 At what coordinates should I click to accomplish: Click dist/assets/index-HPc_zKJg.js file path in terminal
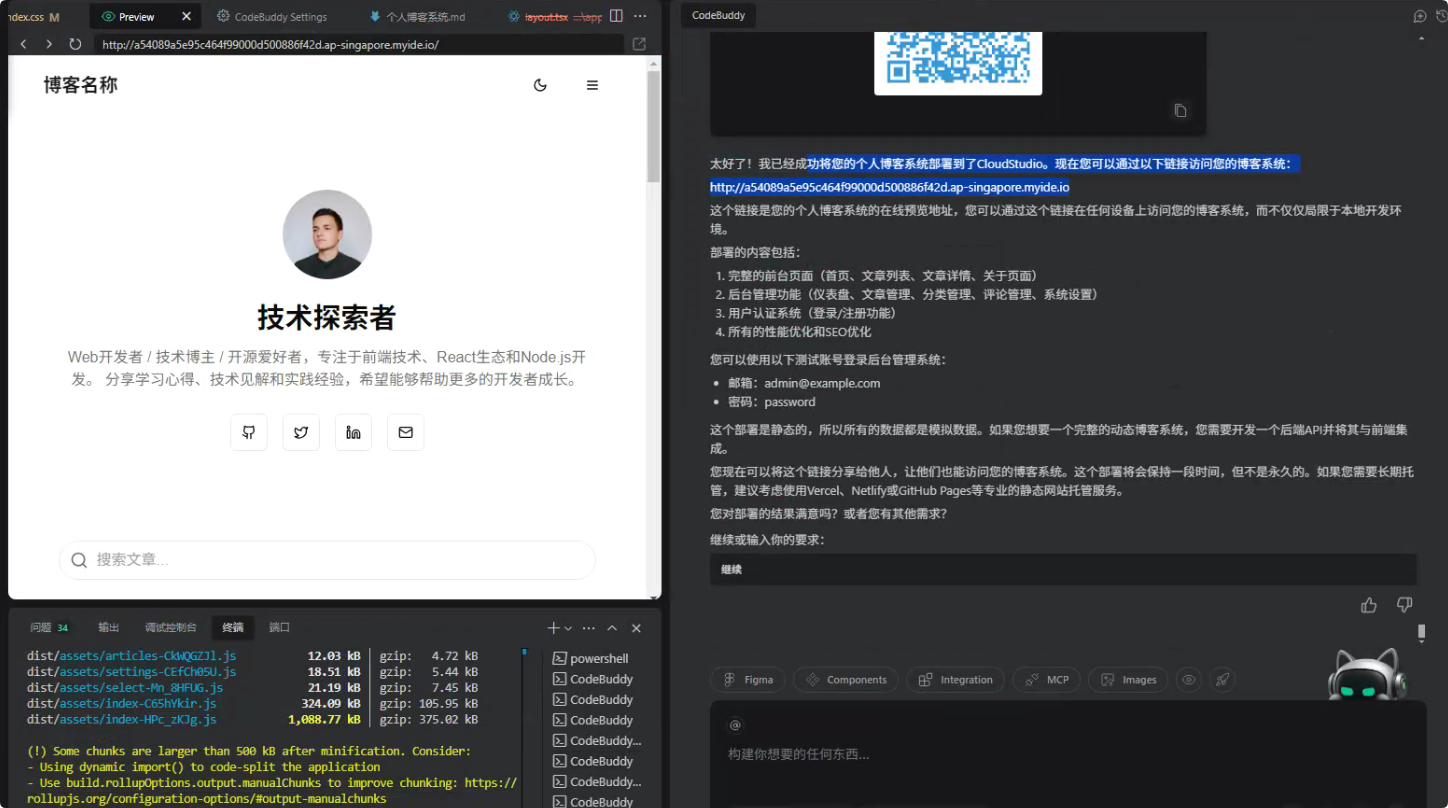(121, 719)
